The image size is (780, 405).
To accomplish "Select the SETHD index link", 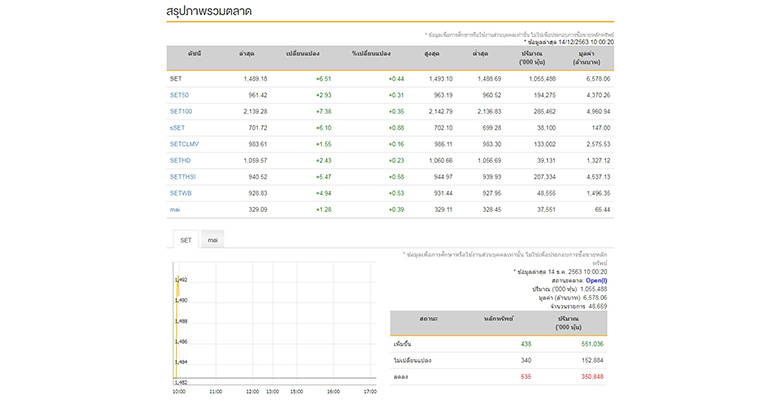I will (x=180, y=160).
